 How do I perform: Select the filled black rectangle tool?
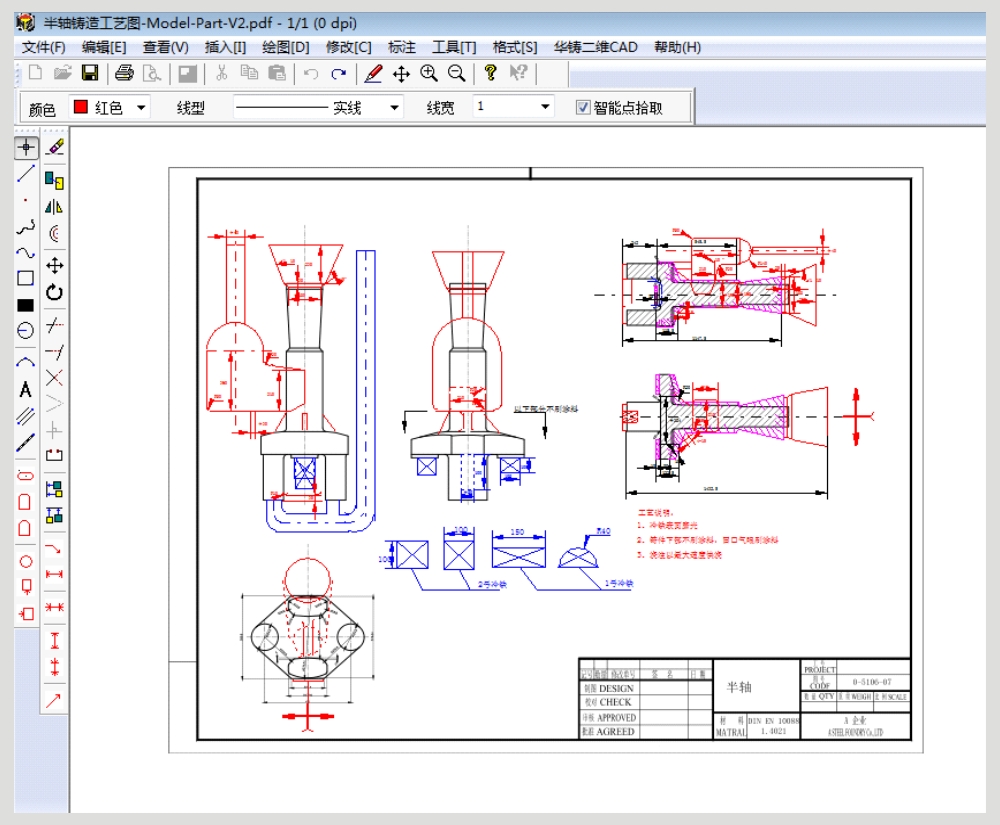[x=26, y=305]
